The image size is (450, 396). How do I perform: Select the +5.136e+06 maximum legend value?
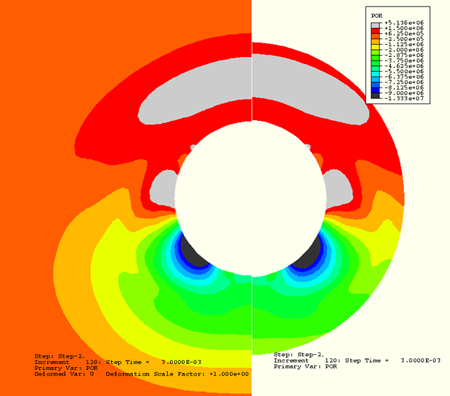click(404, 23)
